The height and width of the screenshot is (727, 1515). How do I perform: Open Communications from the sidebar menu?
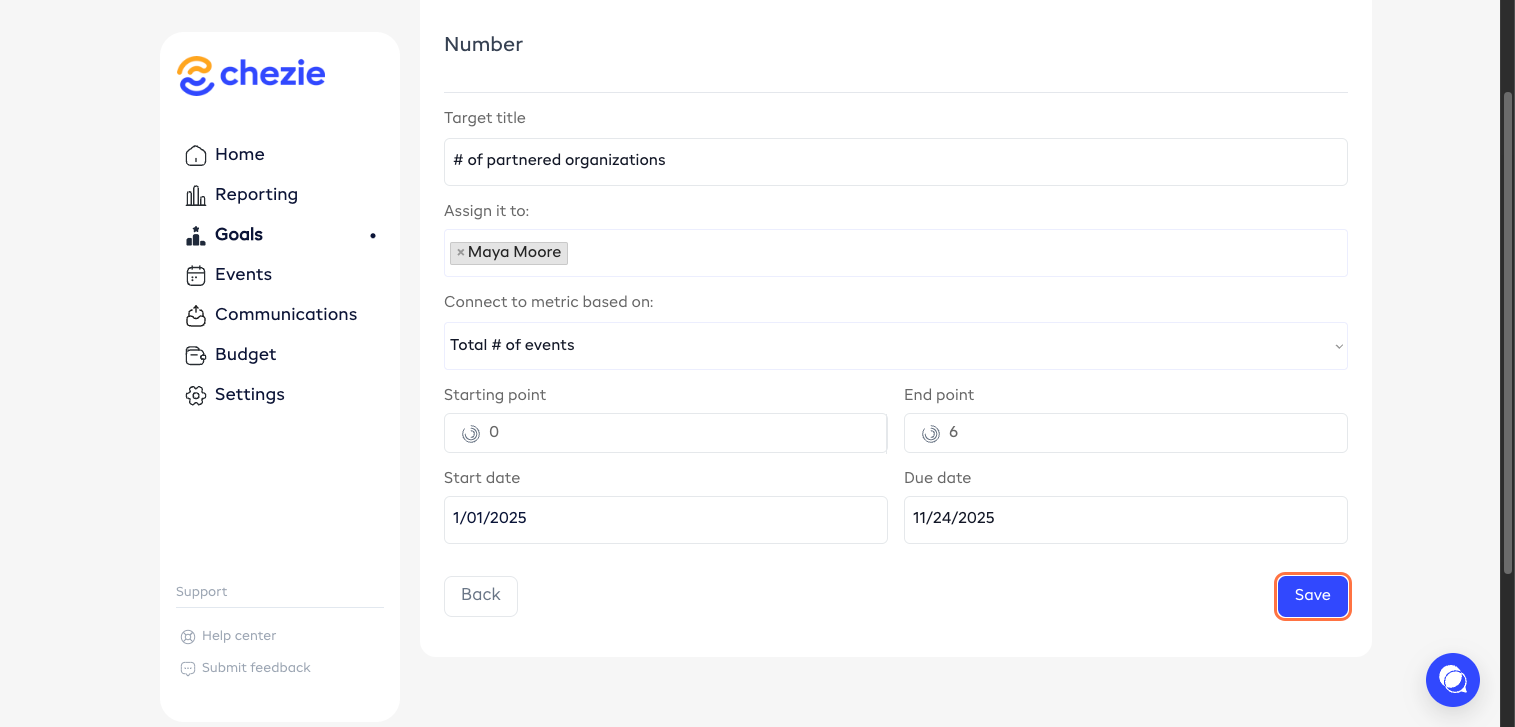[285, 315]
